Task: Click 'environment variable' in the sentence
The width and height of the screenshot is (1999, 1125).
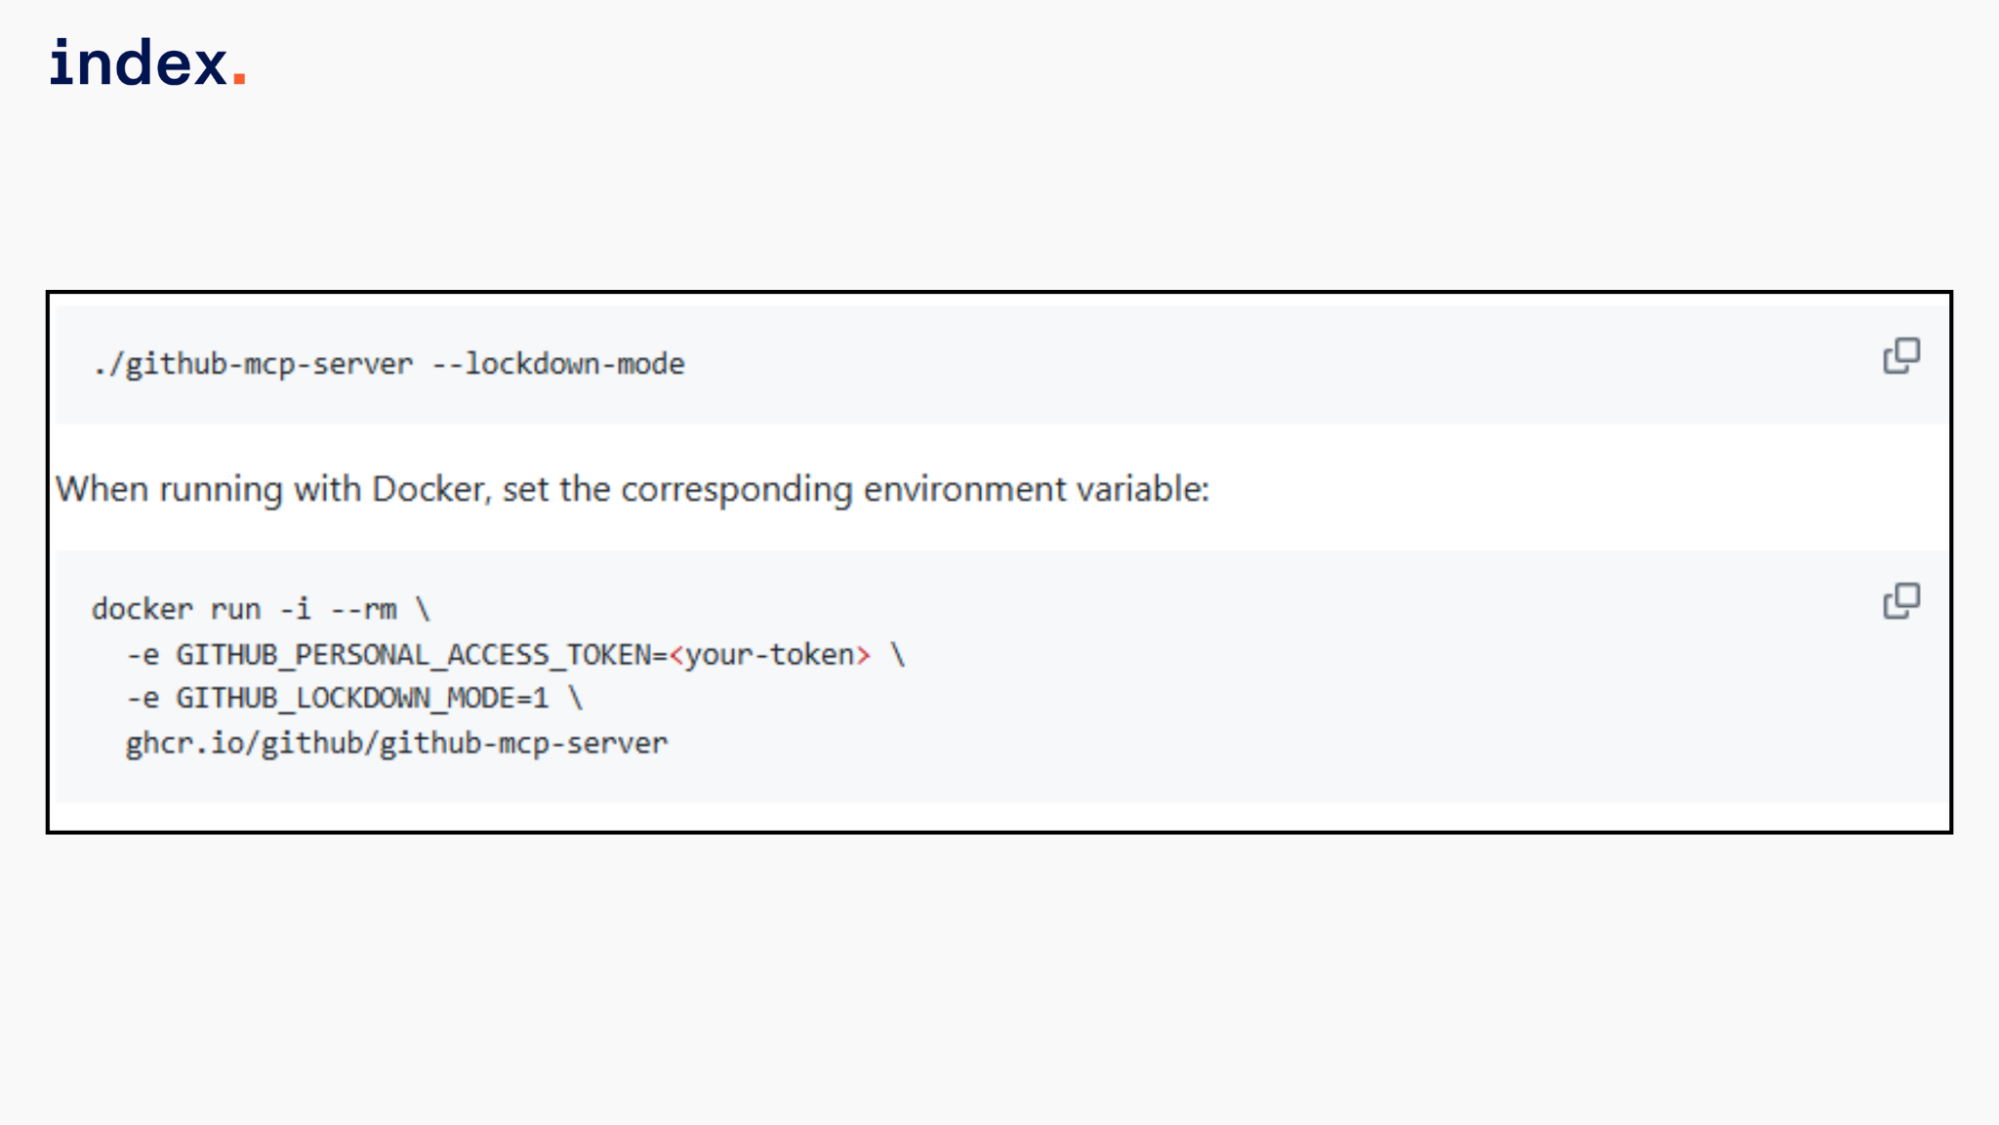Action: click(x=1035, y=489)
